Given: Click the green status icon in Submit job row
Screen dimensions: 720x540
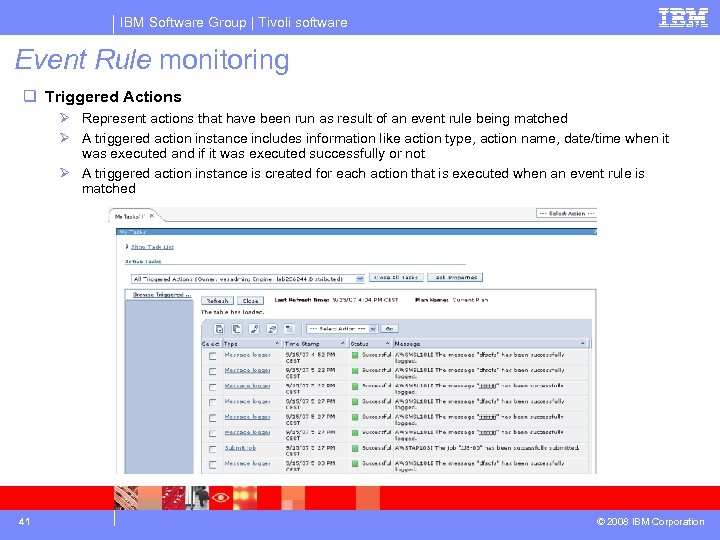Looking at the screenshot, I should click(x=354, y=449).
